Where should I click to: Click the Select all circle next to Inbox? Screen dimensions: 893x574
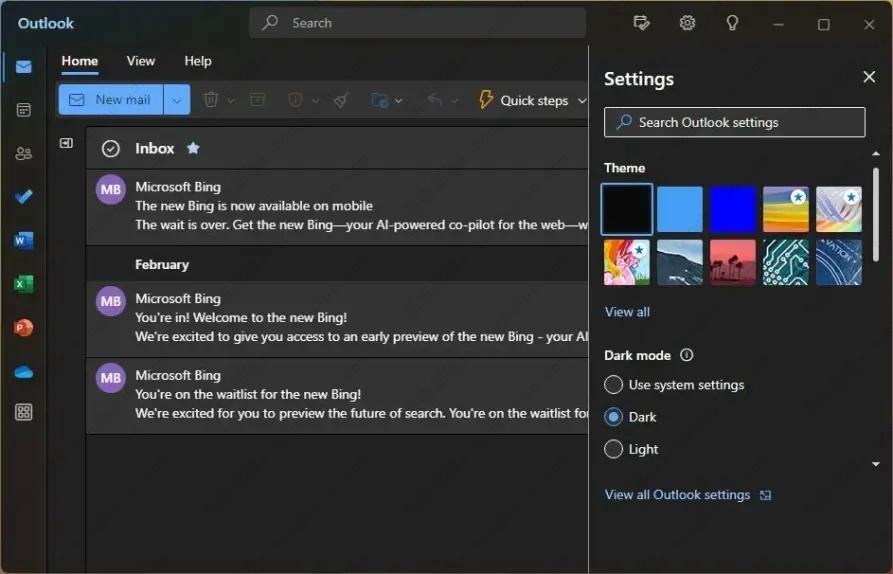[110, 149]
